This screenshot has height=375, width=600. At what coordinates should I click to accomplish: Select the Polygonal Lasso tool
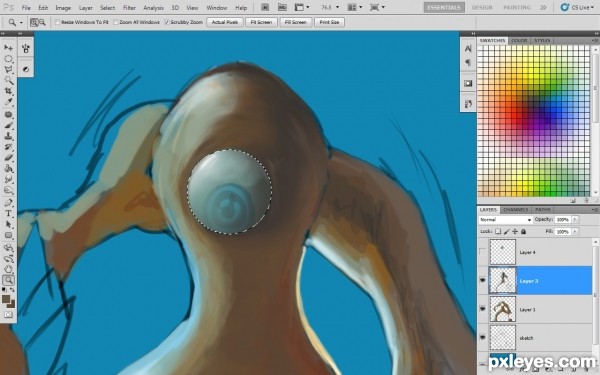tap(8, 69)
